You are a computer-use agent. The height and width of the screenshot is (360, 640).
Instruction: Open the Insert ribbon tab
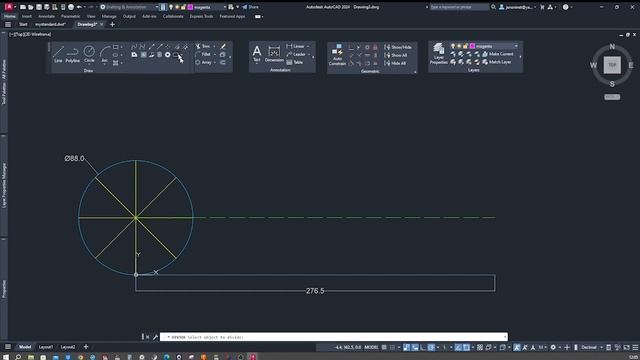click(x=27, y=16)
